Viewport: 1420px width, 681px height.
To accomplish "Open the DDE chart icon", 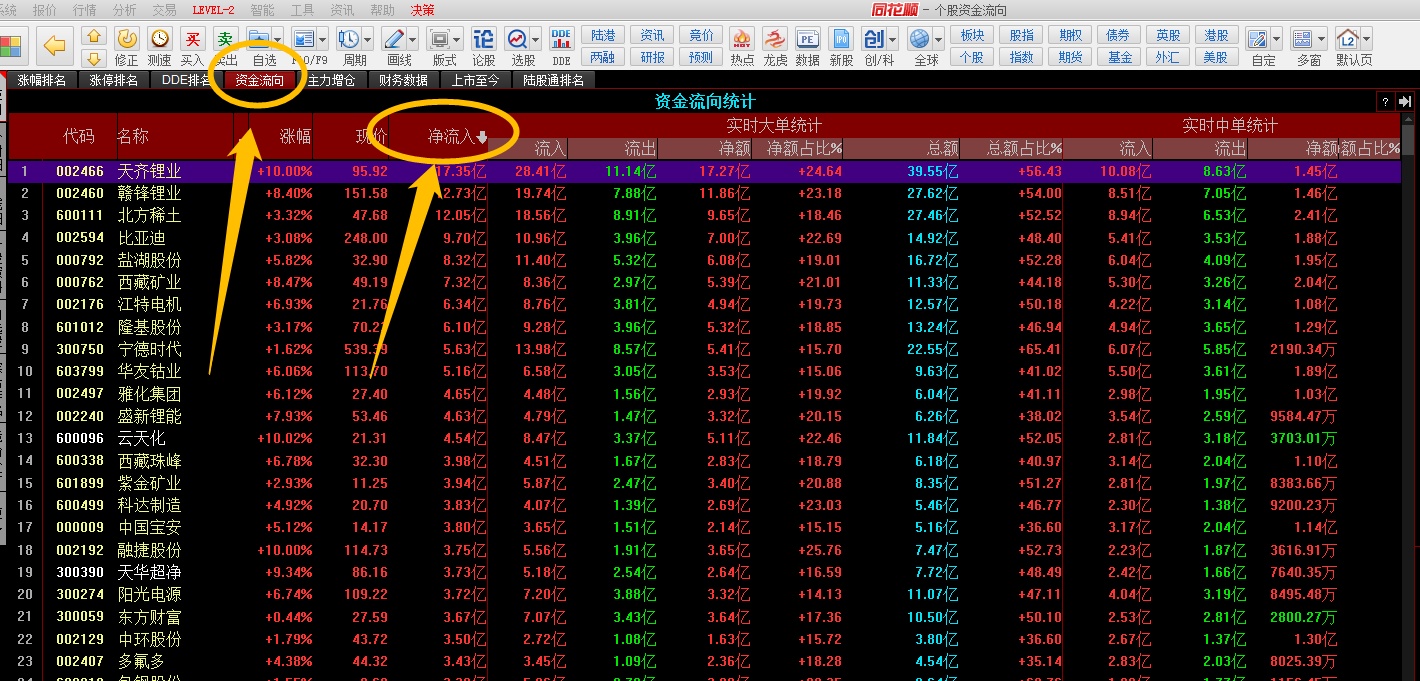I will pyautogui.click(x=561, y=38).
